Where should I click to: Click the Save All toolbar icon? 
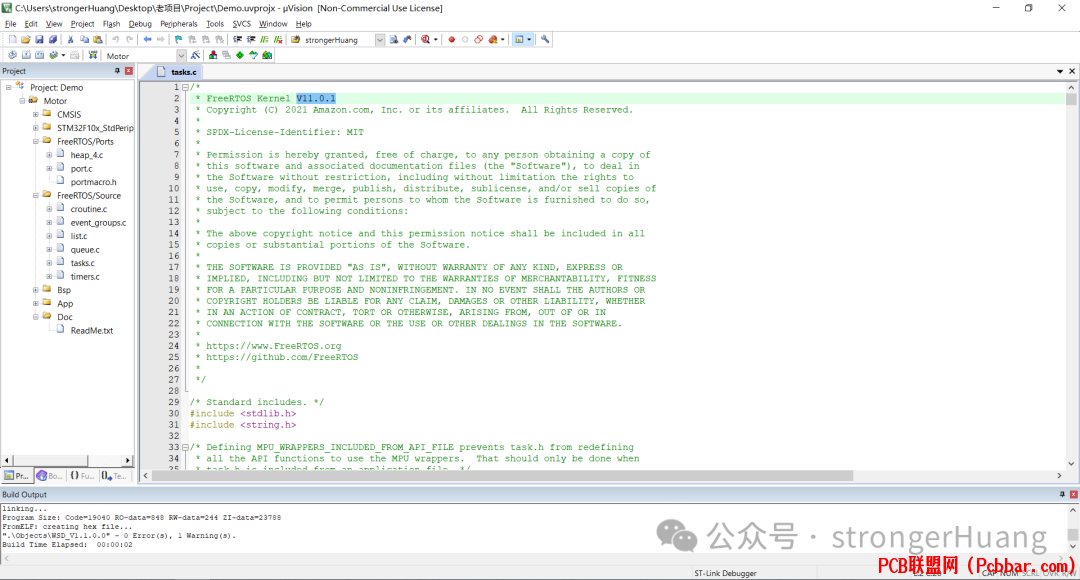(x=52, y=40)
